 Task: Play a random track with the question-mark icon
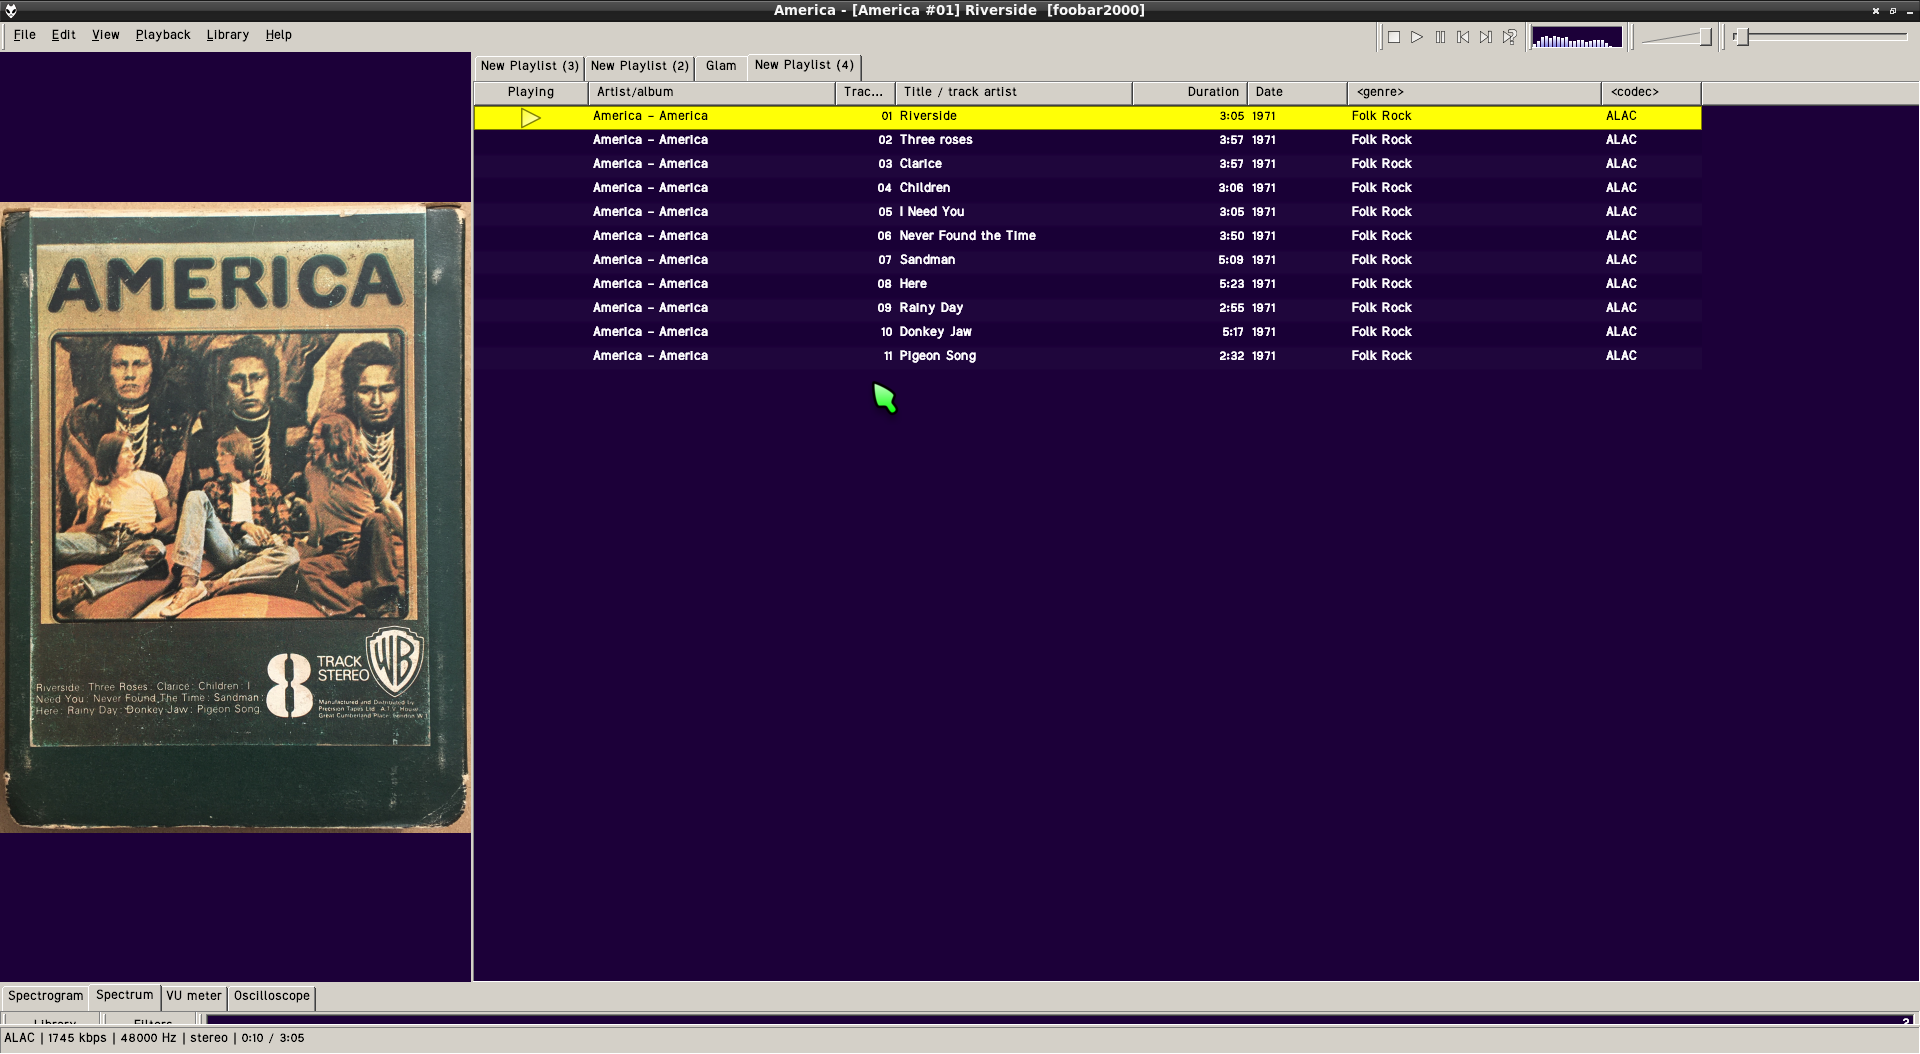tap(1509, 37)
